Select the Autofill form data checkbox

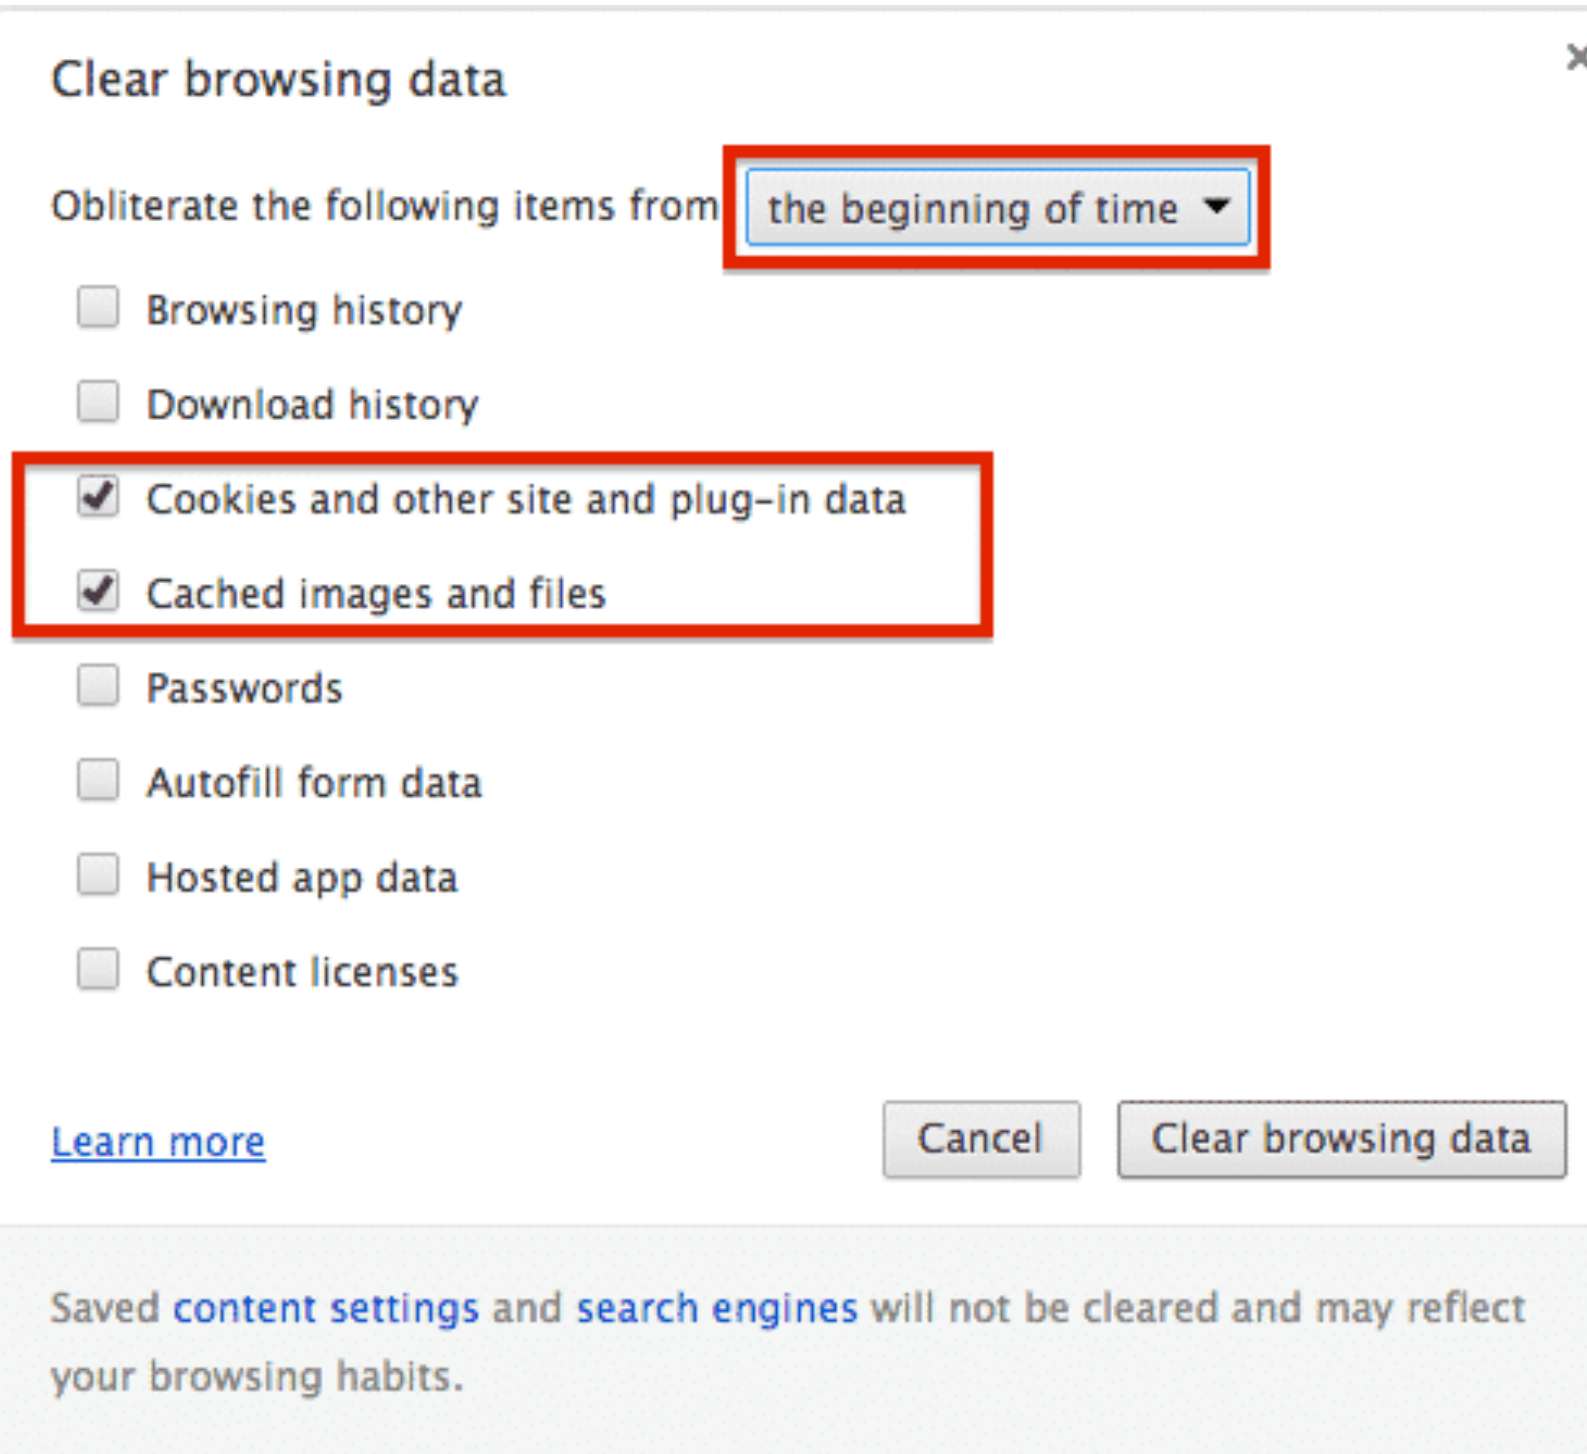98,780
